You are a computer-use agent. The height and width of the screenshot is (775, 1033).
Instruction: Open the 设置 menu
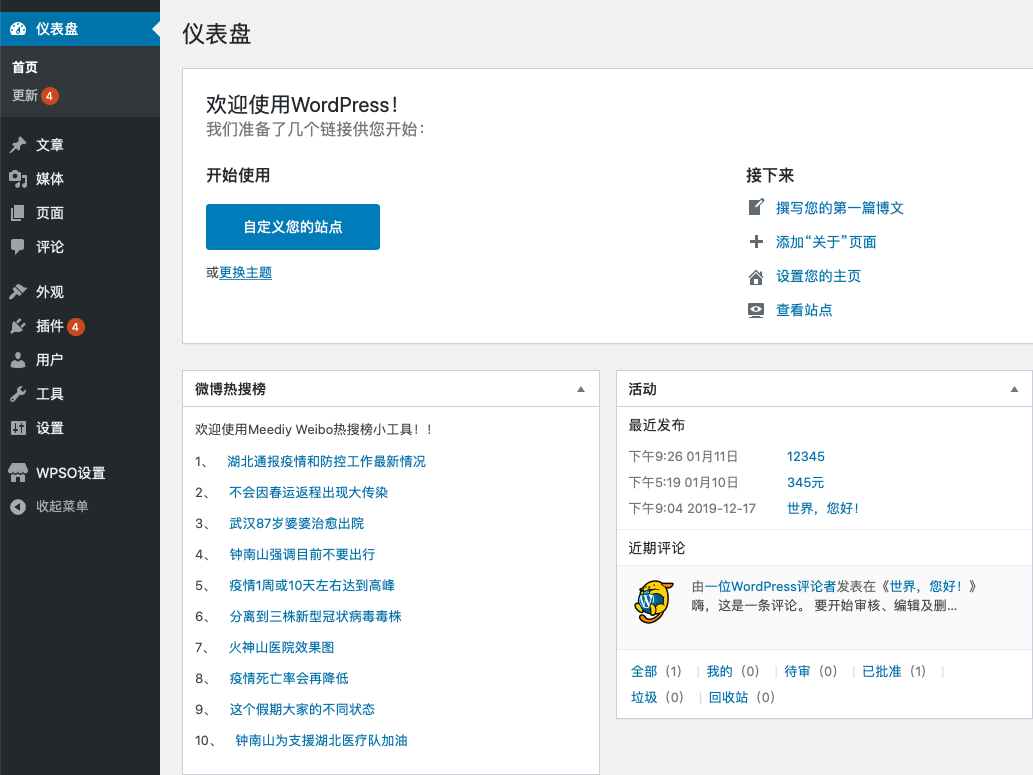point(50,428)
